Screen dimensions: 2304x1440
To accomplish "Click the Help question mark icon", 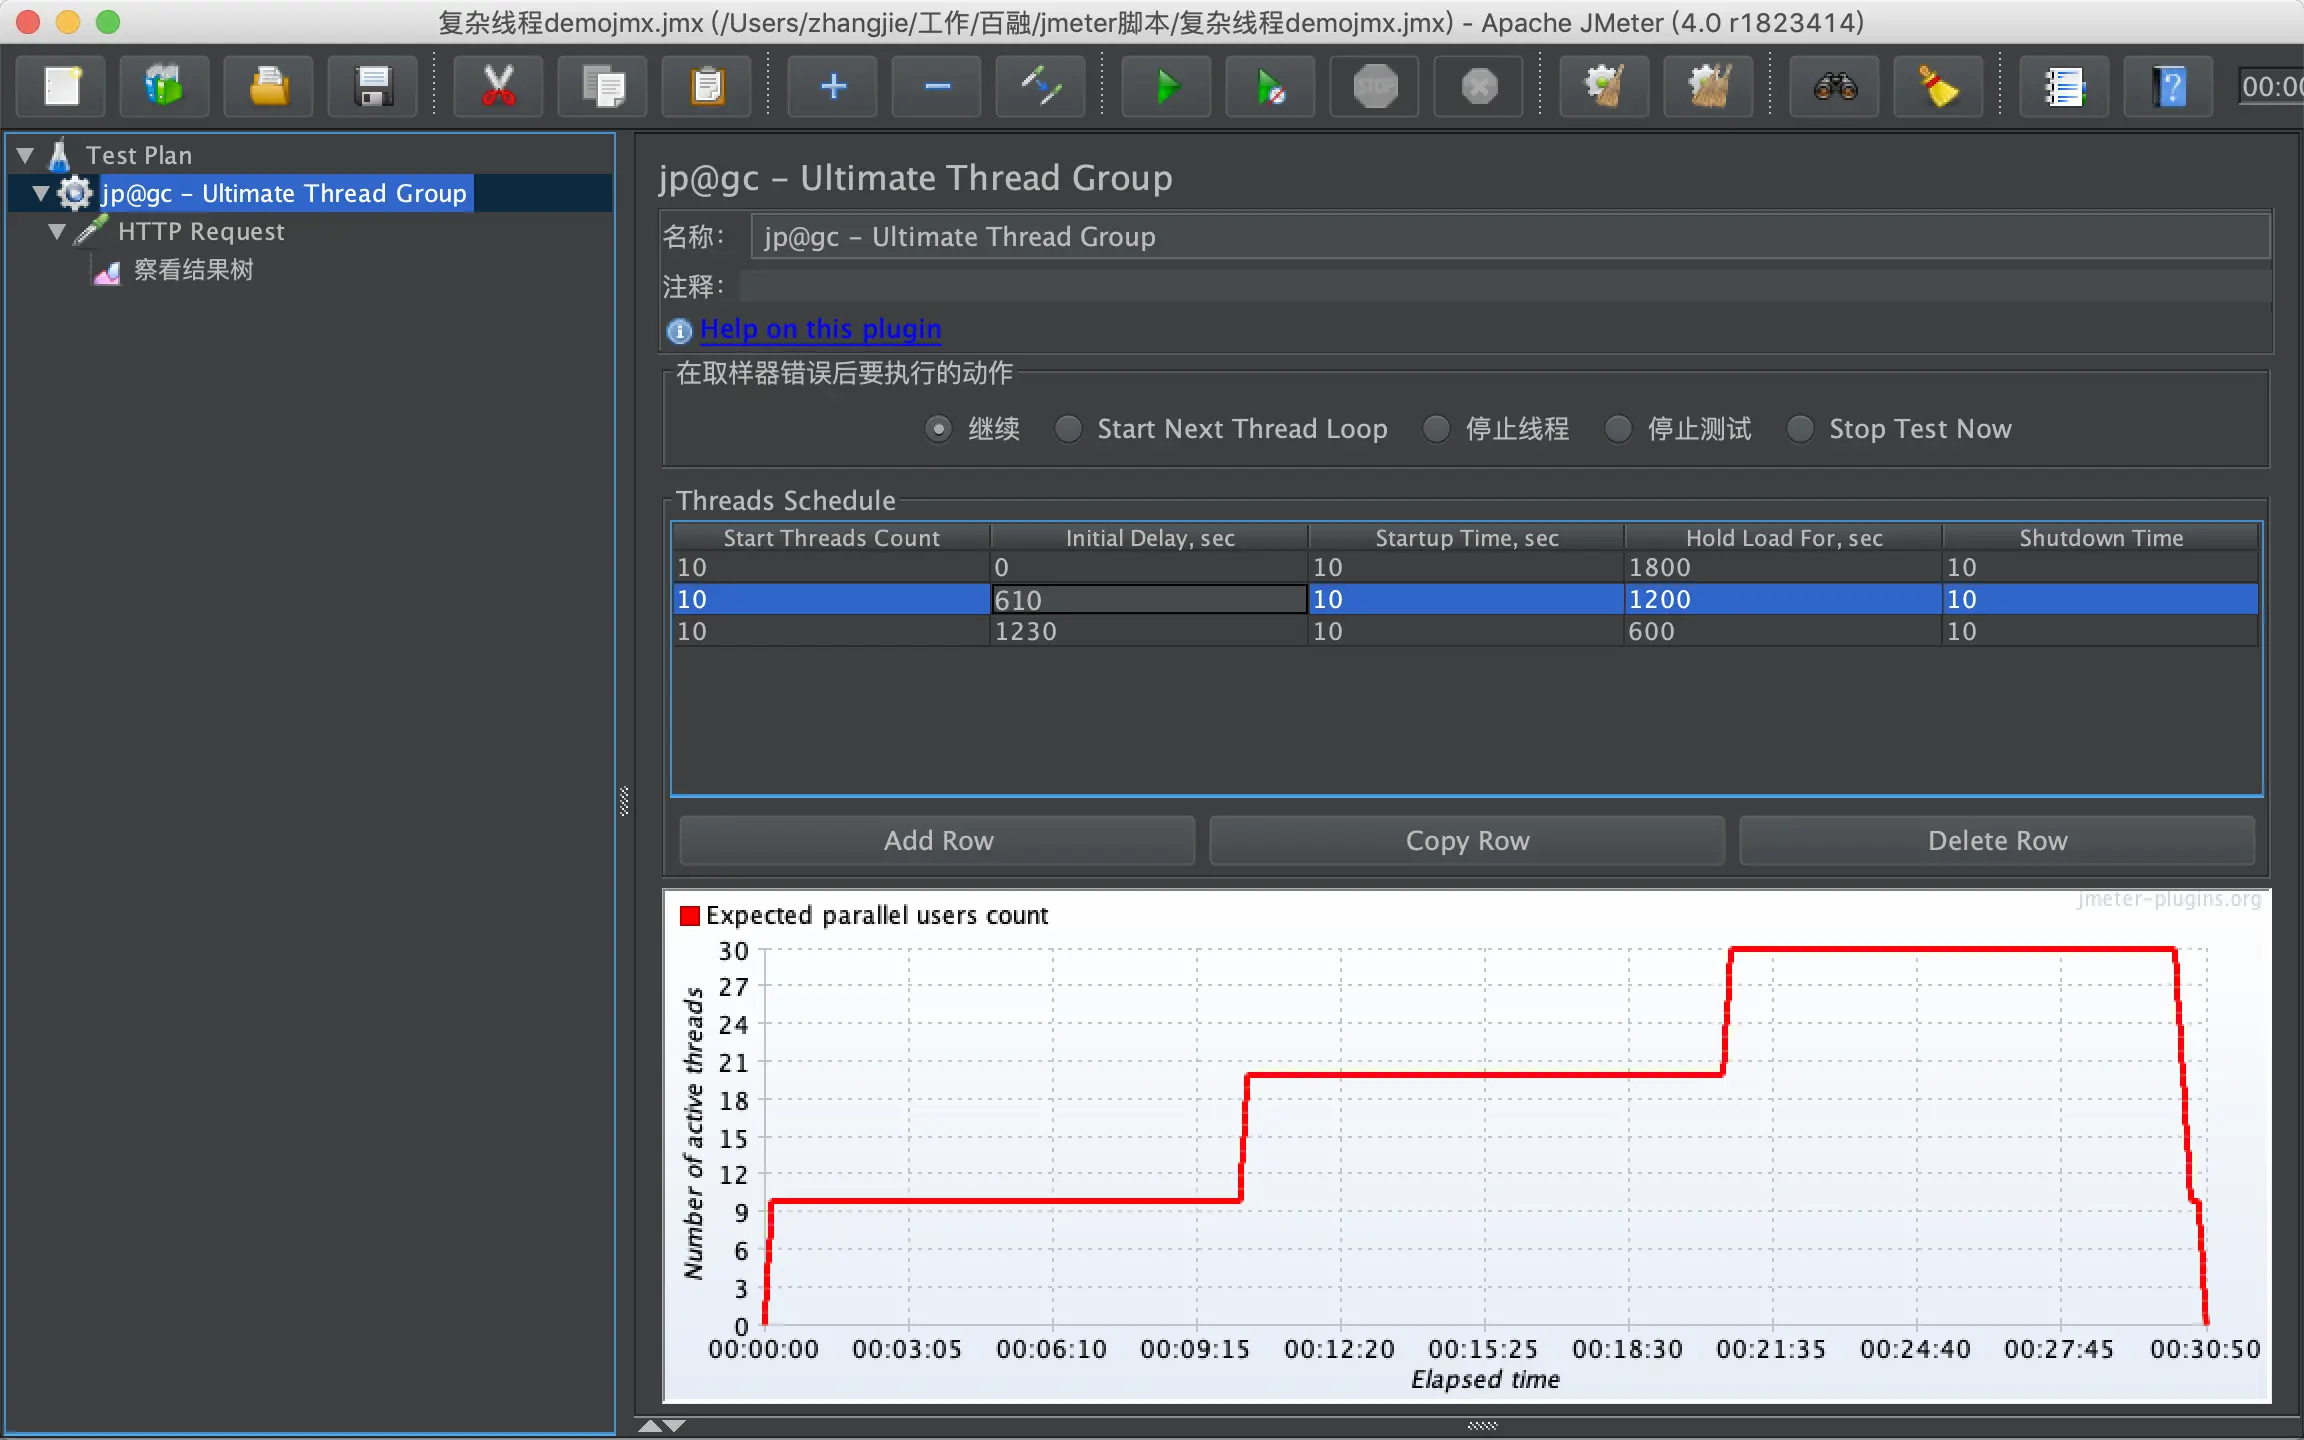I will click(2168, 87).
